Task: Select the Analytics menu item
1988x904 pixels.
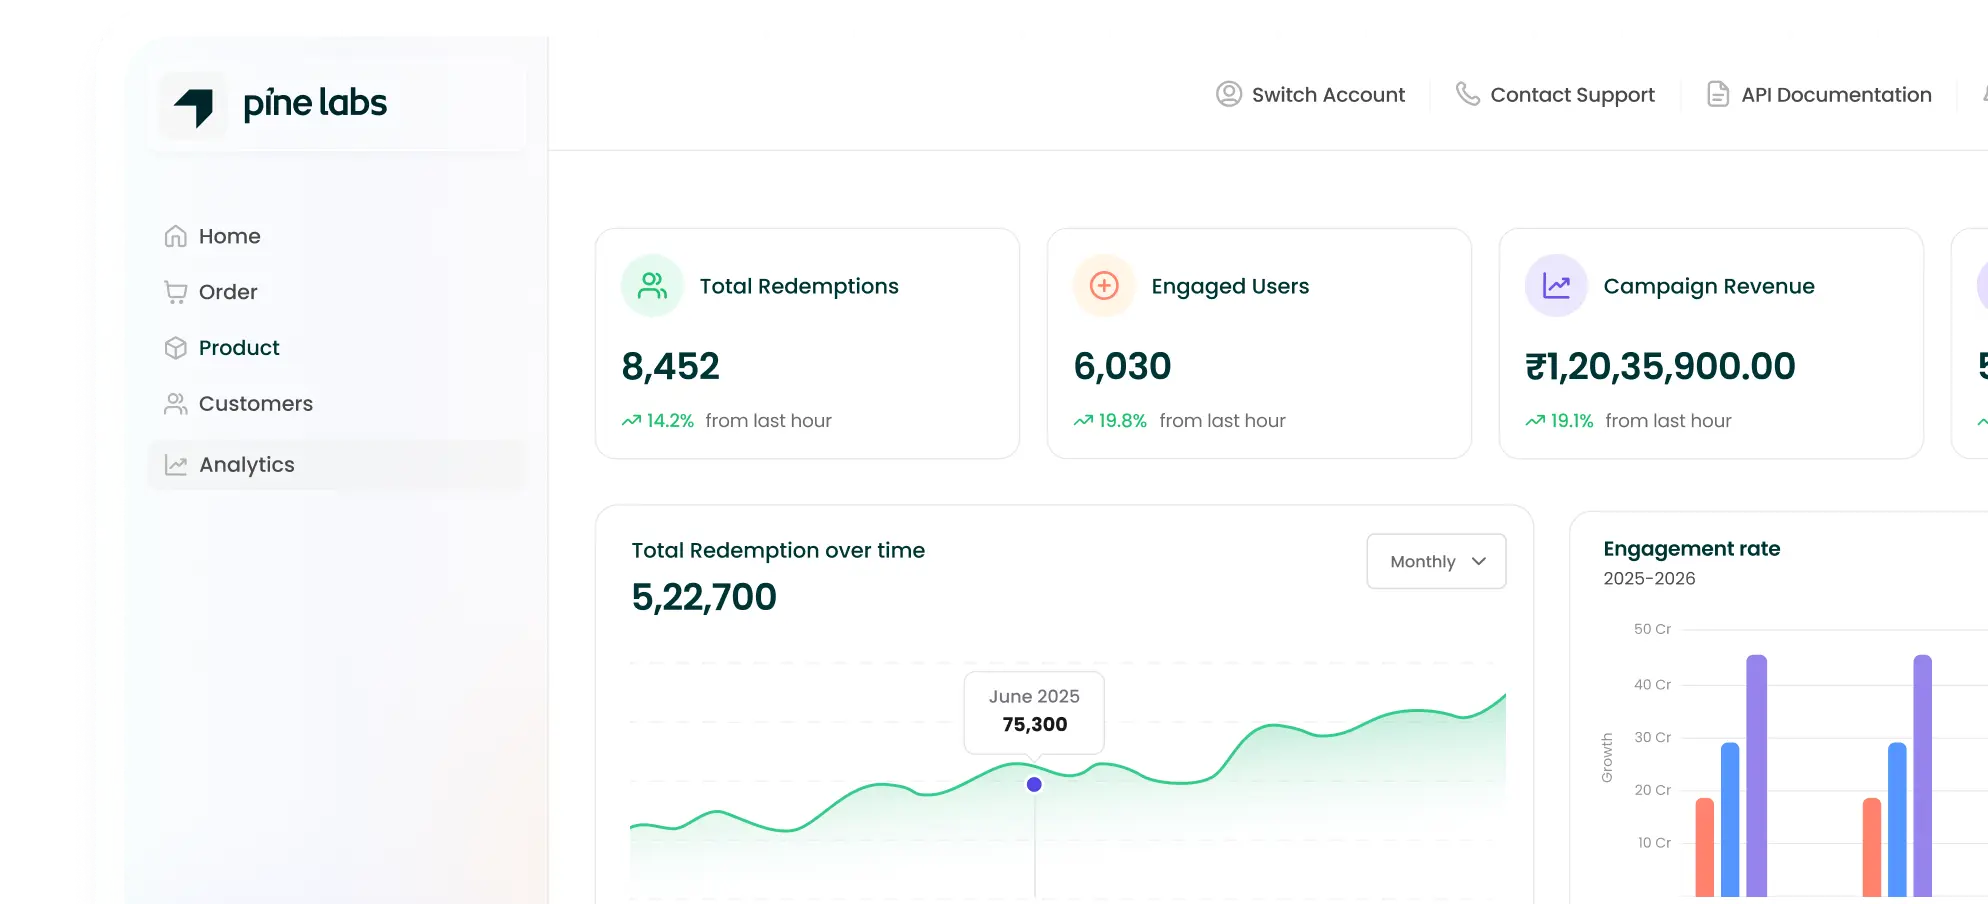Action: [x=336, y=465]
